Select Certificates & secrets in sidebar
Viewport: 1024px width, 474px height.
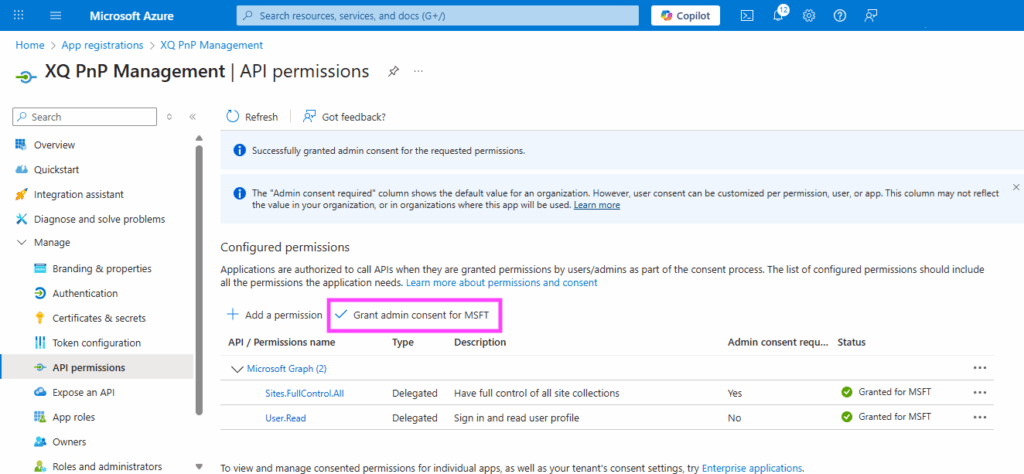(x=98, y=318)
